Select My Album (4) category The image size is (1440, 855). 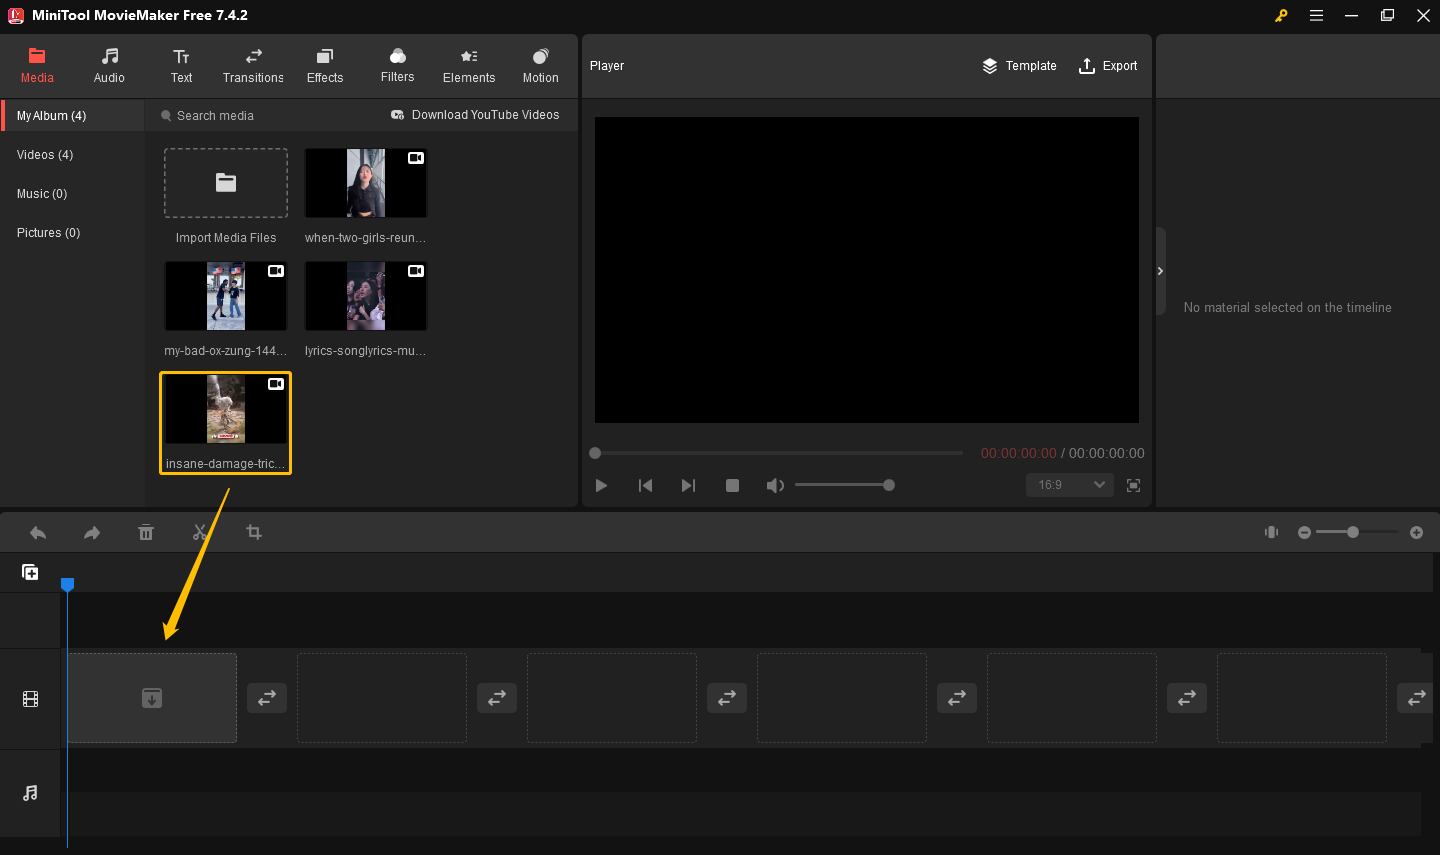click(x=73, y=116)
